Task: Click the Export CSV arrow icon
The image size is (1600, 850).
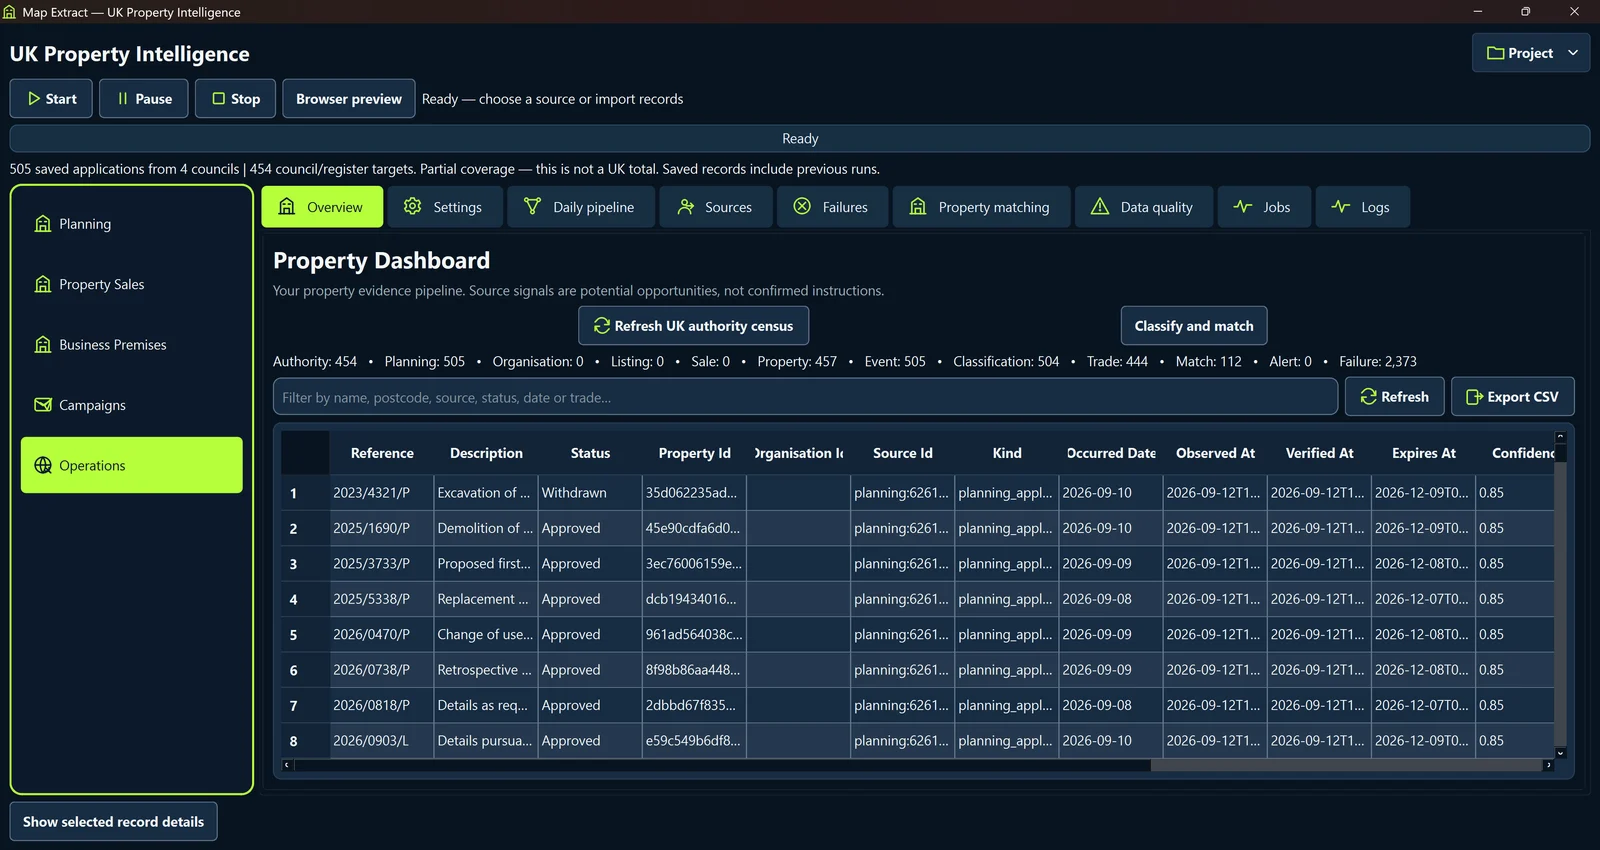Action: pyautogui.click(x=1474, y=397)
